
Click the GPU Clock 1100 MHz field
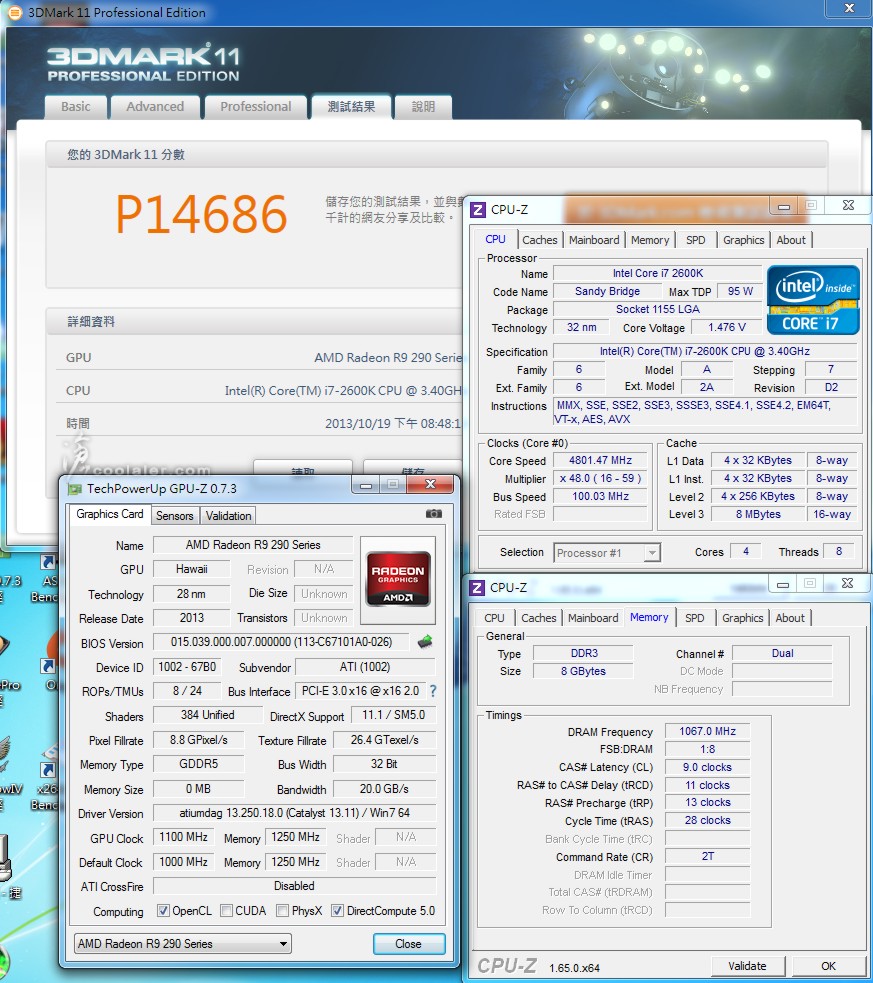[x=184, y=837]
